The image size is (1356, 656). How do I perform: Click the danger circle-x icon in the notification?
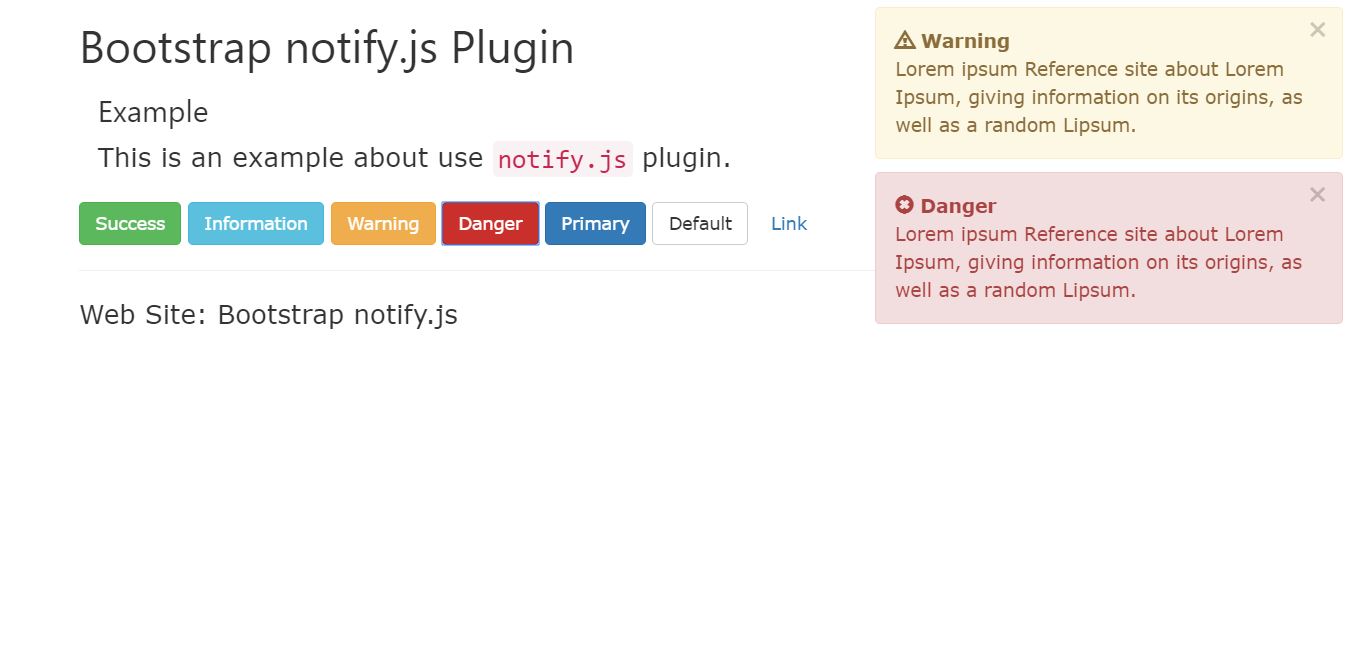(905, 205)
